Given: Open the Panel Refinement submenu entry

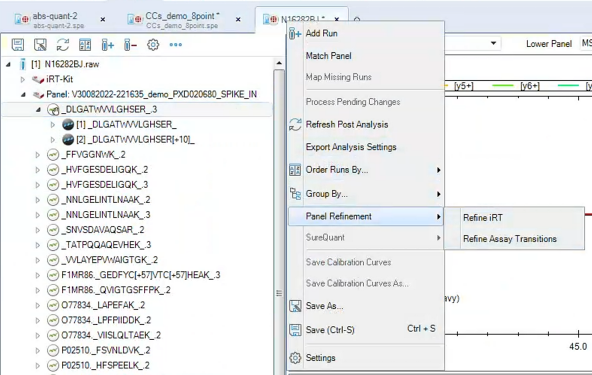Looking at the screenshot, I should coord(365,216).
